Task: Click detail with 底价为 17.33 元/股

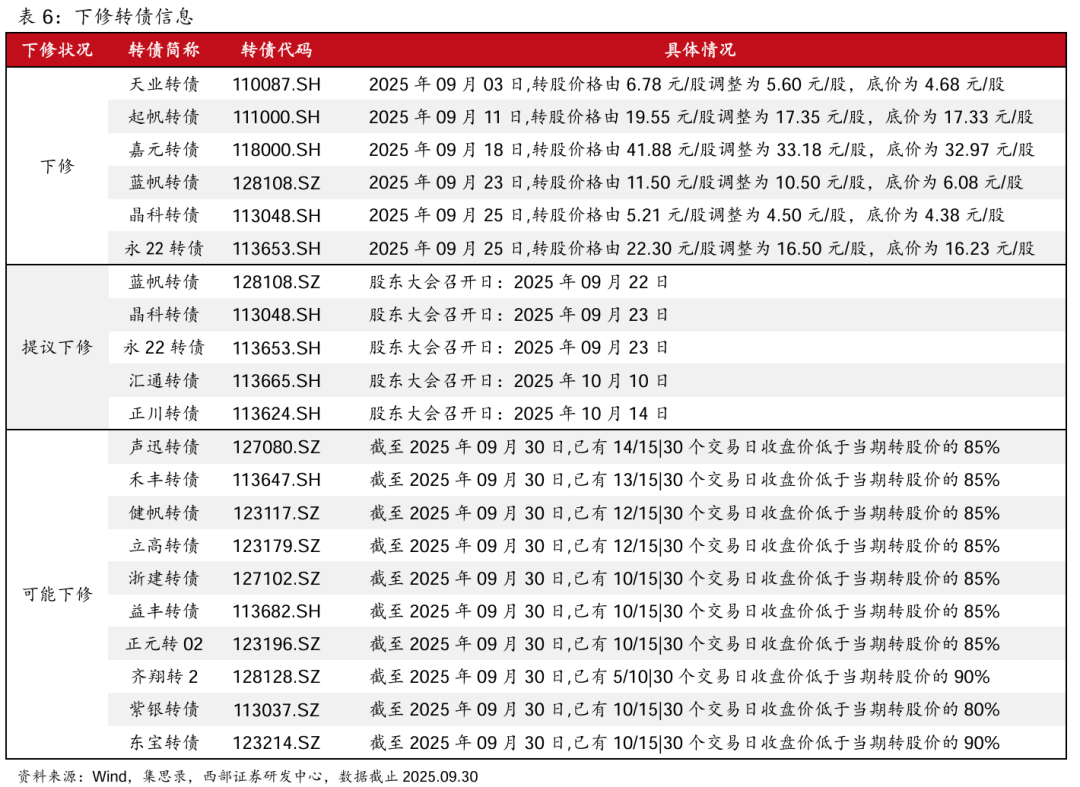Action: tap(701, 117)
